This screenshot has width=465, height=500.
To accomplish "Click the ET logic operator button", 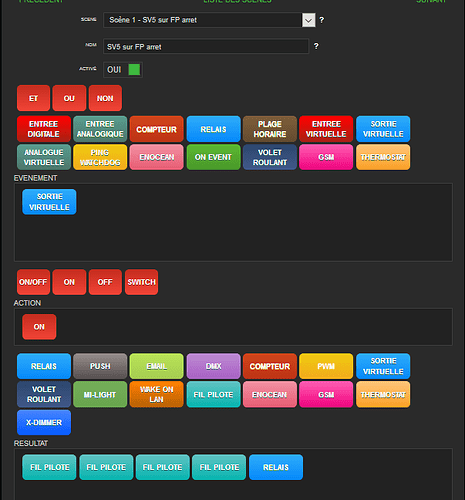I will click(34, 98).
